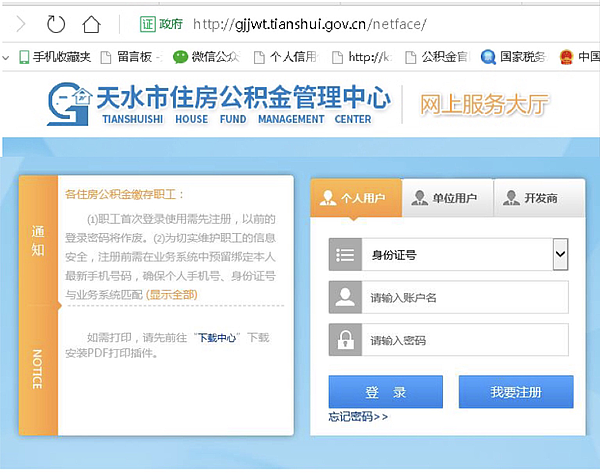The height and width of the screenshot is (473, 600).
Task: Open 手机收藏夹 bookmark
Action: [55, 57]
